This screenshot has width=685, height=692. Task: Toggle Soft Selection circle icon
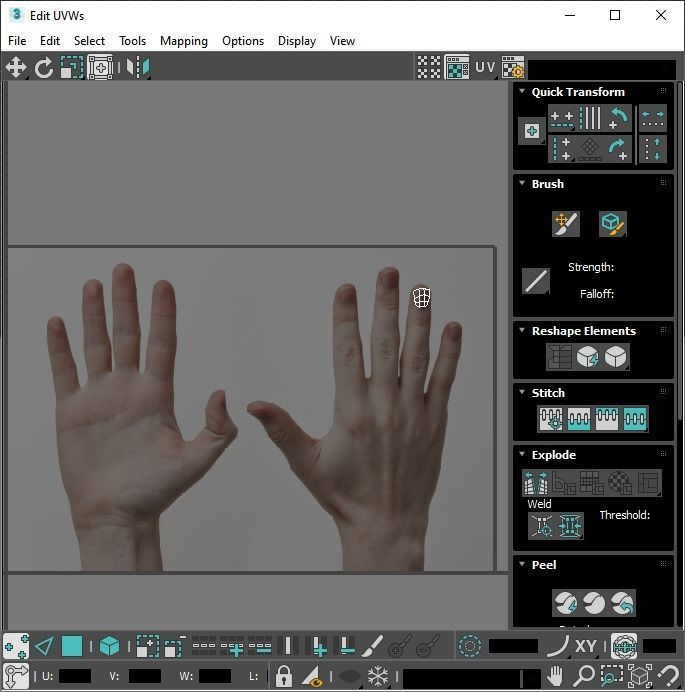[470, 646]
